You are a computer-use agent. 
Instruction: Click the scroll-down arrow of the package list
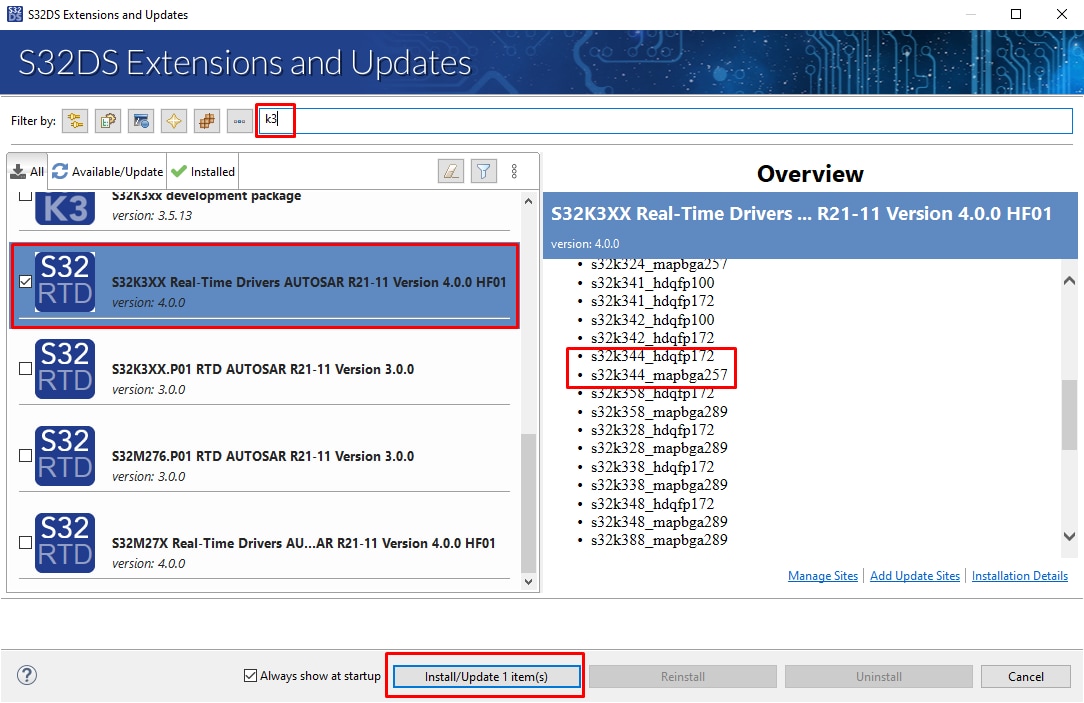[x=528, y=581]
